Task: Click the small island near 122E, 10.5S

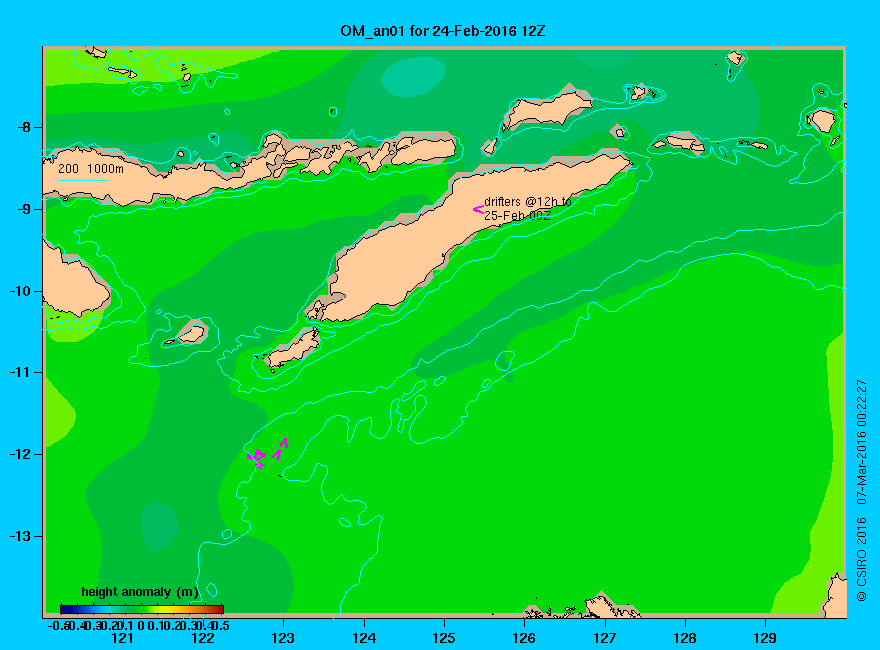Action: (191, 334)
